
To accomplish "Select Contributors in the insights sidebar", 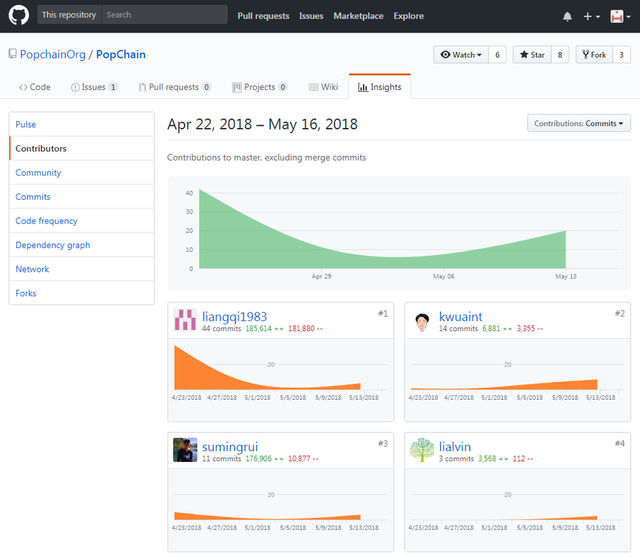I will coord(82,149).
